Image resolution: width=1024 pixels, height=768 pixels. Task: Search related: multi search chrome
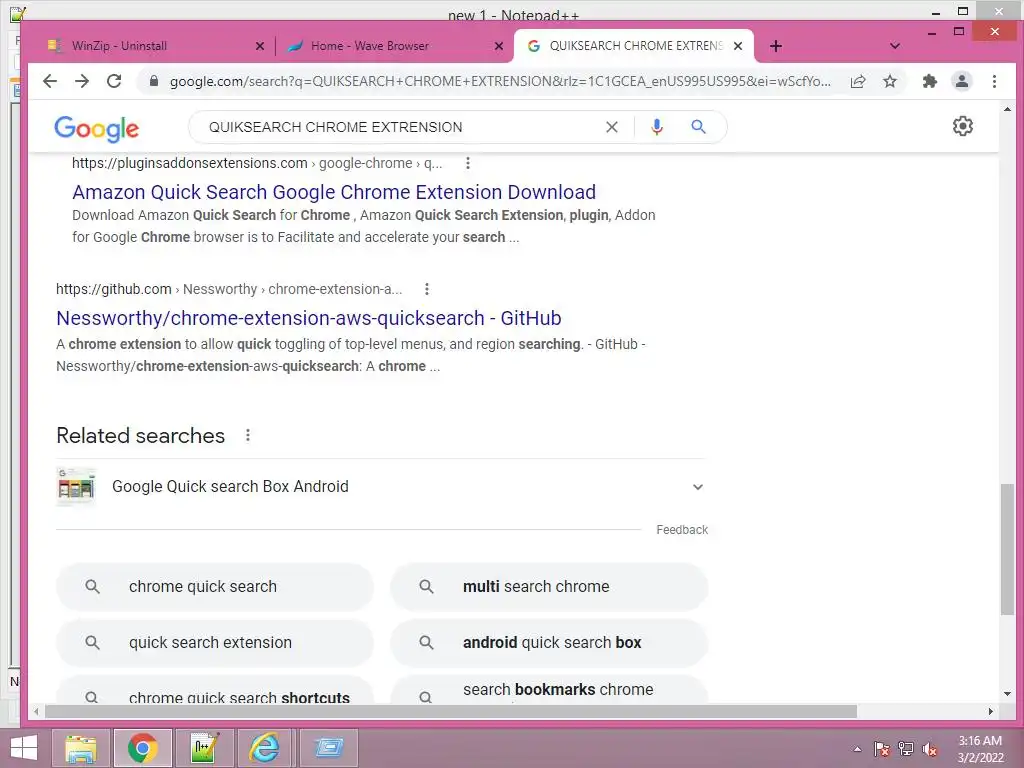[x=549, y=586]
